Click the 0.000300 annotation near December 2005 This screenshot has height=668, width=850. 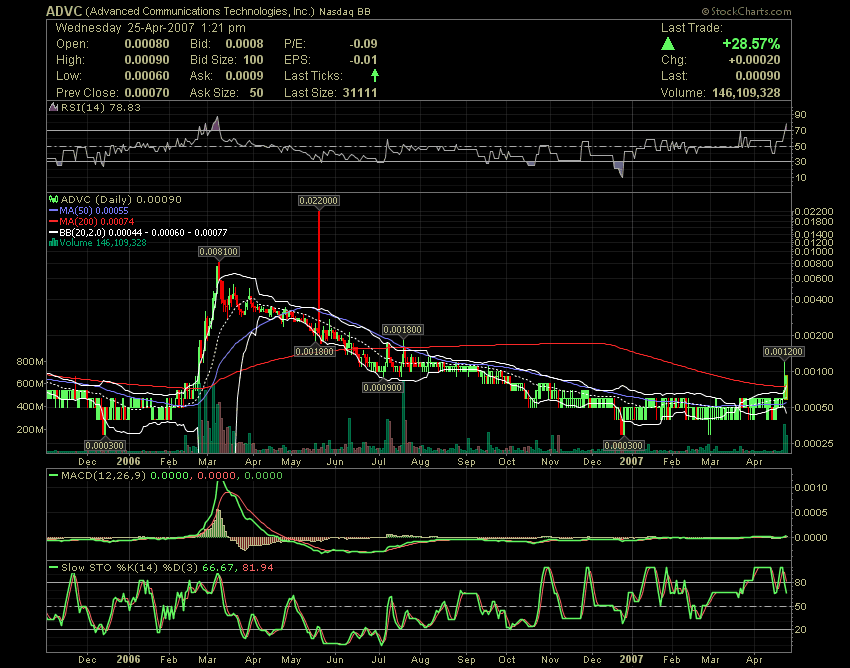pyautogui.click(x=105, y=446)
